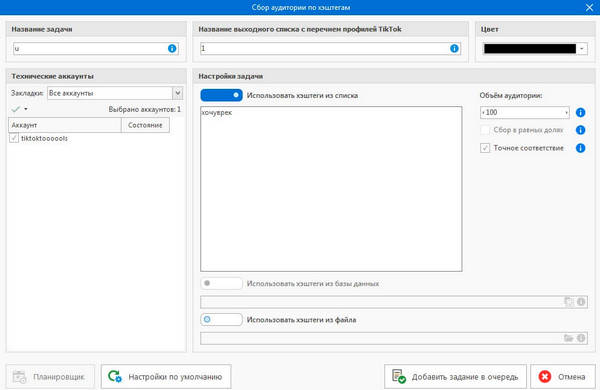
Task: Click the audience volume value 100
Action: (x=491, y=113)
